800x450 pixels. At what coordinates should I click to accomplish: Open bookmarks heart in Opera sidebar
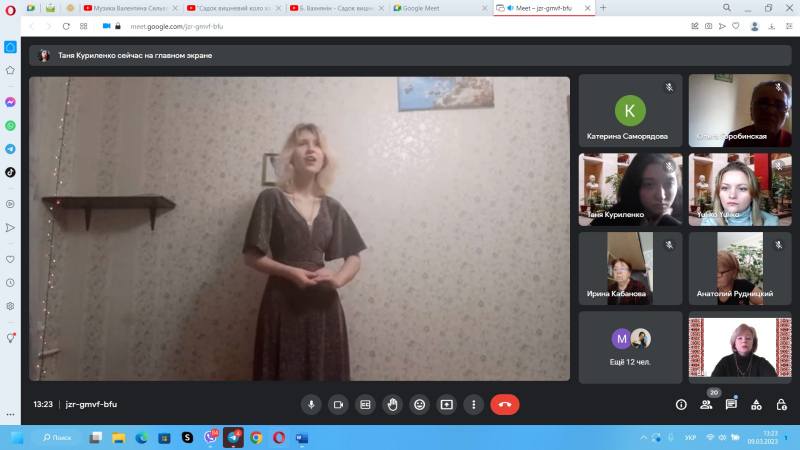[10, 259]
